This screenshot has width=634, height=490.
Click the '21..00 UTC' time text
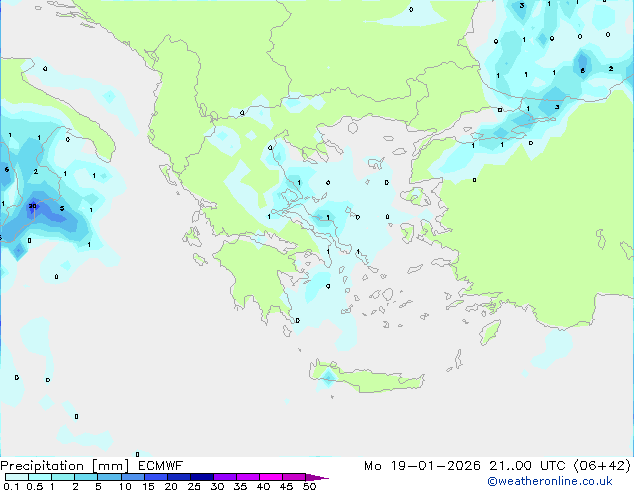(527, 466)
